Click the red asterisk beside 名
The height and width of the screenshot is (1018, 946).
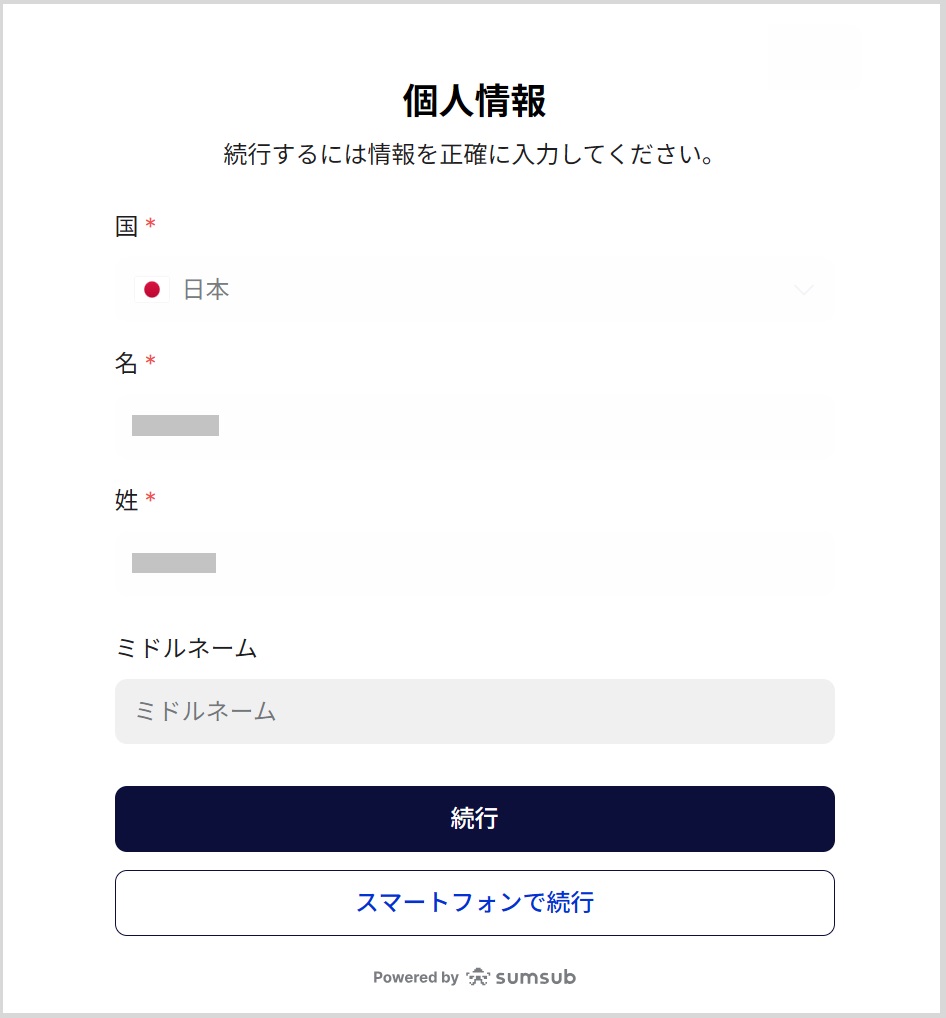[x=151, y=363]
